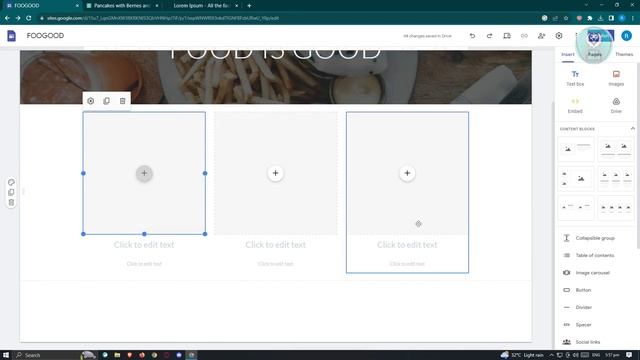The height and width of the screenshot is (360, 640).
Task: Edit heading text under first placeholder
Action: point(144,245)
